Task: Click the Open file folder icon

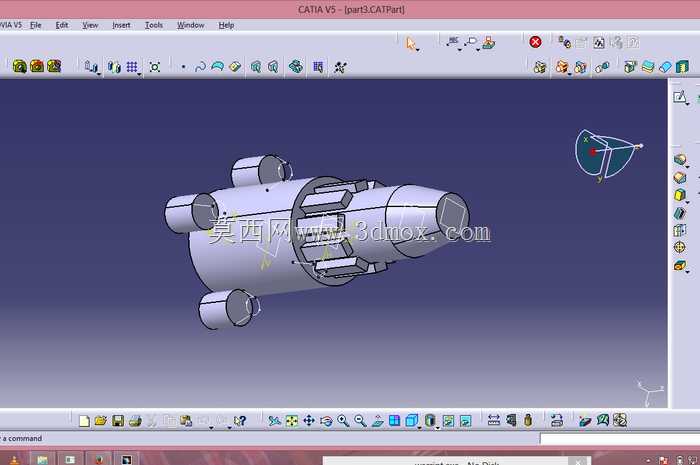Action: click(x=101, y=421)
